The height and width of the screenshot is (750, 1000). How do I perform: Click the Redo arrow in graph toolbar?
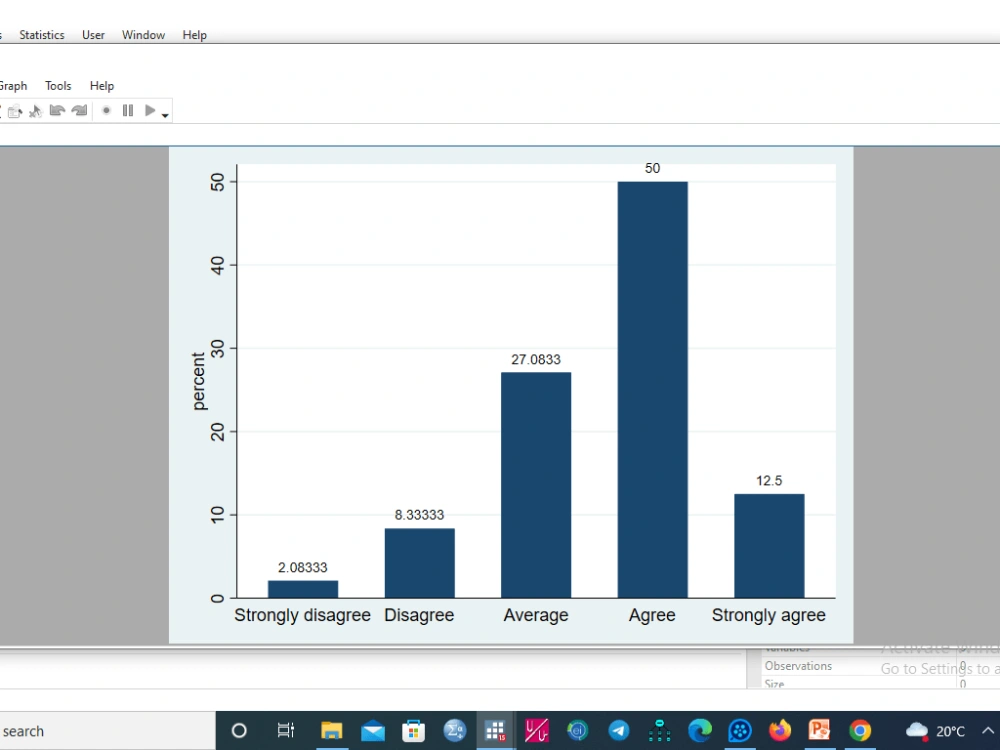pos(79,111)
